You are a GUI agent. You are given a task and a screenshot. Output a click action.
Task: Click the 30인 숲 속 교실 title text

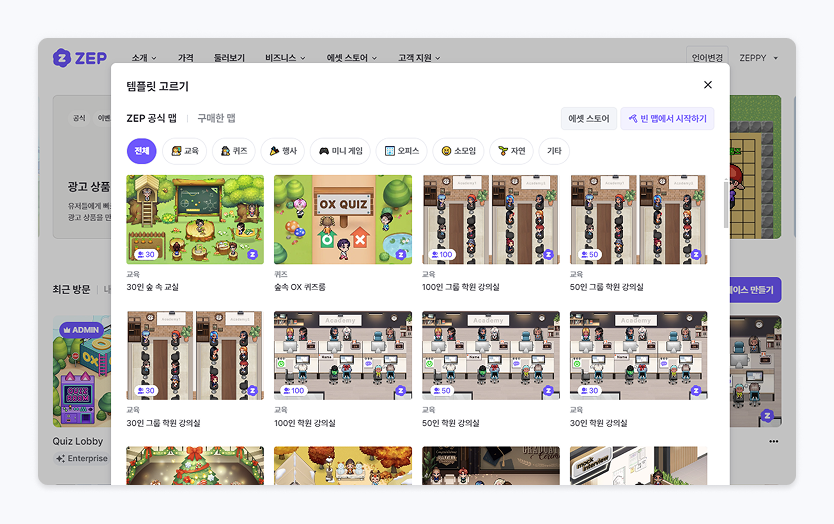[152, 287]
